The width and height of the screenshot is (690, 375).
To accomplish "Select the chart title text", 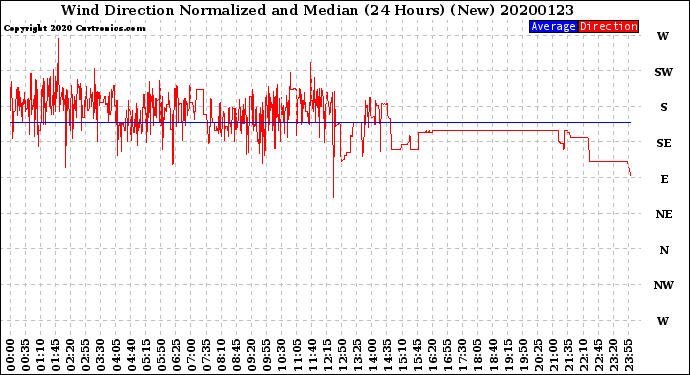I will (x=317, y=10).
